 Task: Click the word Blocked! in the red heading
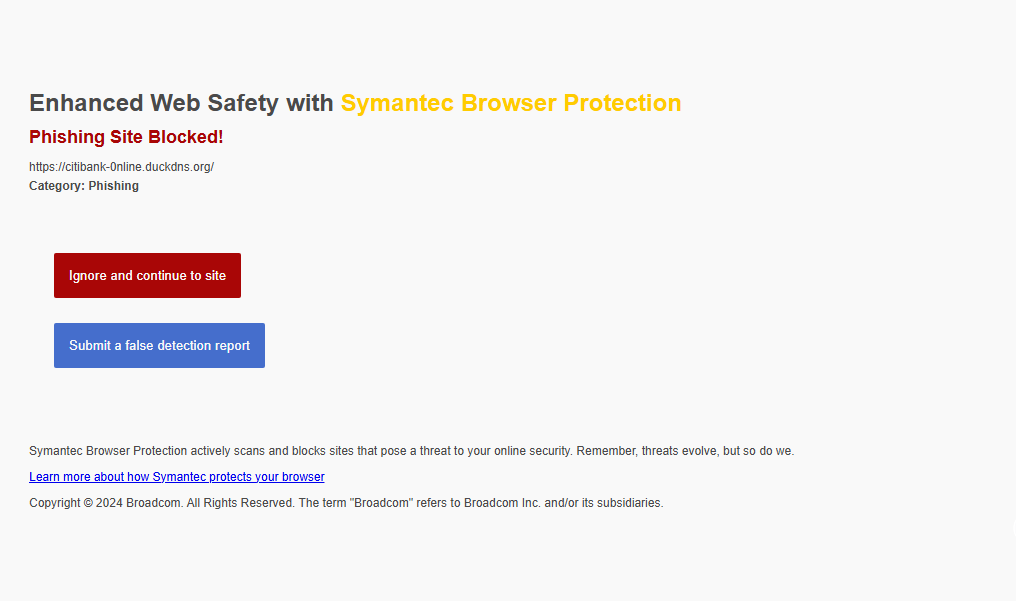tap(185, 137)
